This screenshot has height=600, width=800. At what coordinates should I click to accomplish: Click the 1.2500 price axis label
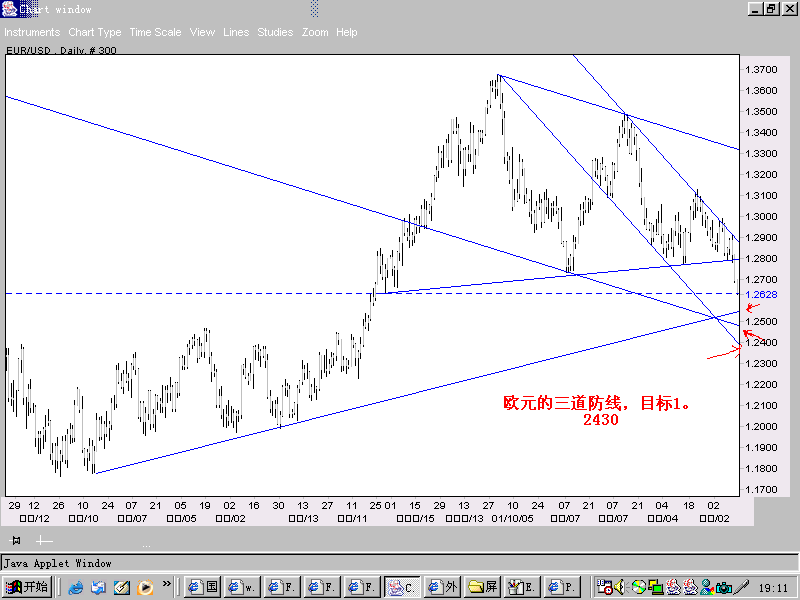[x=761, y=321]
